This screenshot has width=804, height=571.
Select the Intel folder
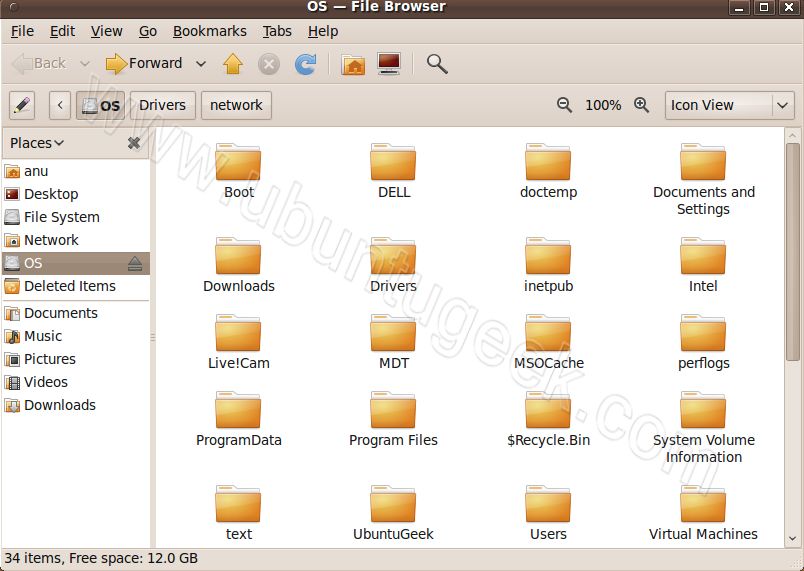pos(703,264)
